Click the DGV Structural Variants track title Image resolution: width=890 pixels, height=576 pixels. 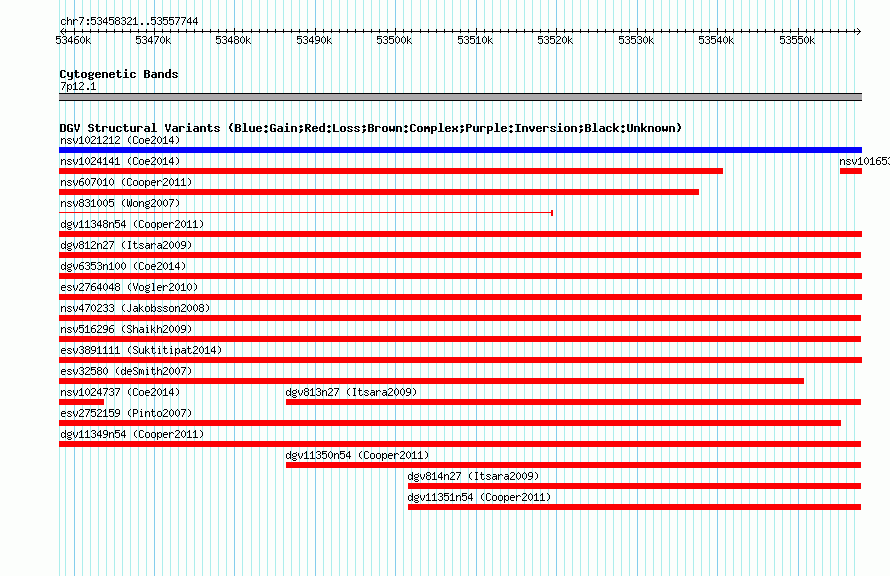point(370,128)
